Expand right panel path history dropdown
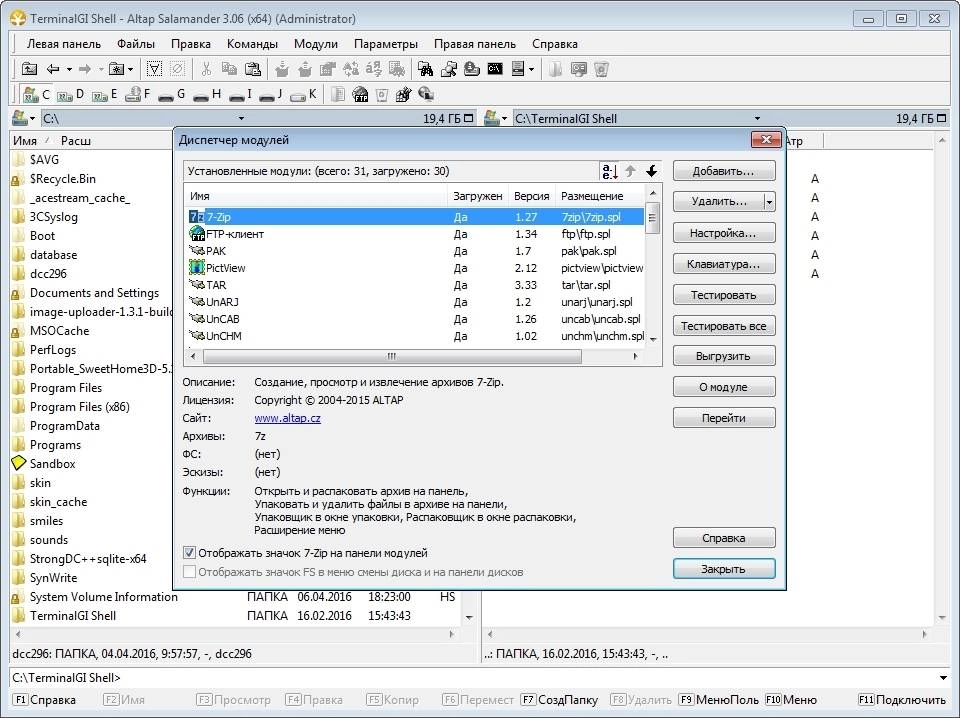This screenshot has width=960, height=718. 757,118
